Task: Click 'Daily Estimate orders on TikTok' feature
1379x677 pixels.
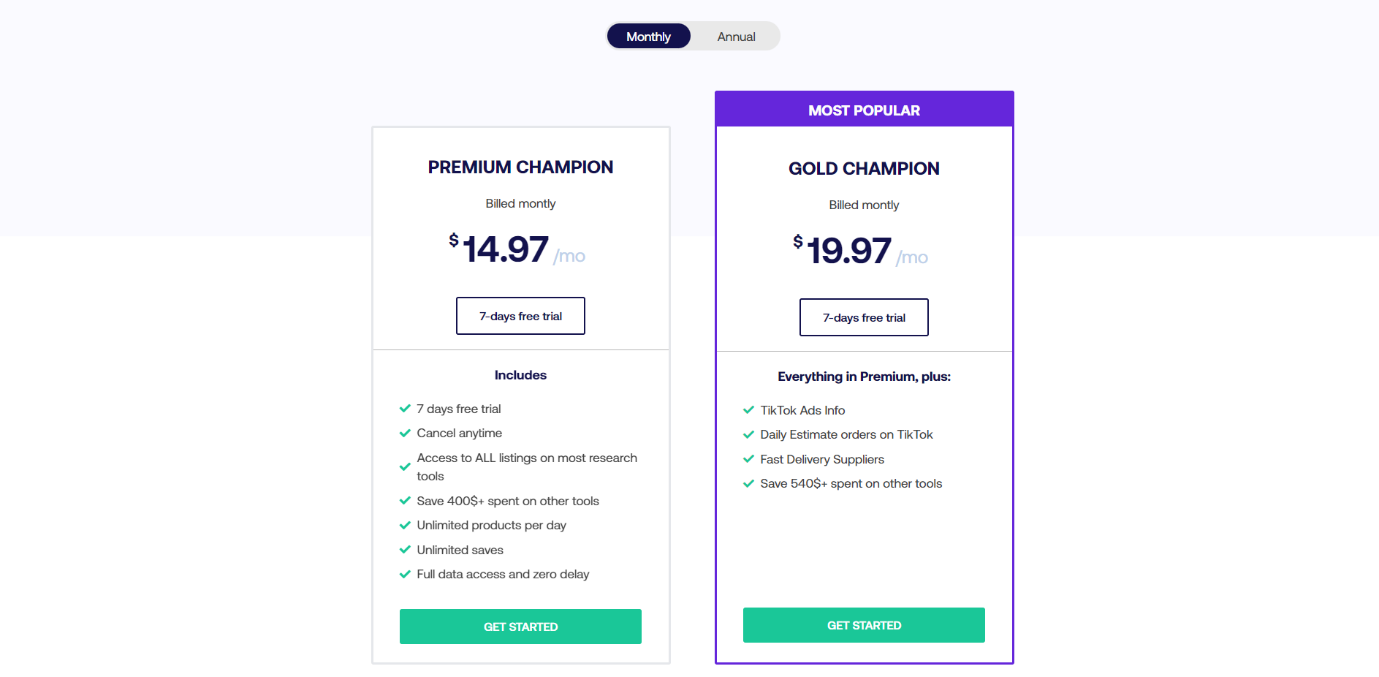Action: click(x=846, y=435)
